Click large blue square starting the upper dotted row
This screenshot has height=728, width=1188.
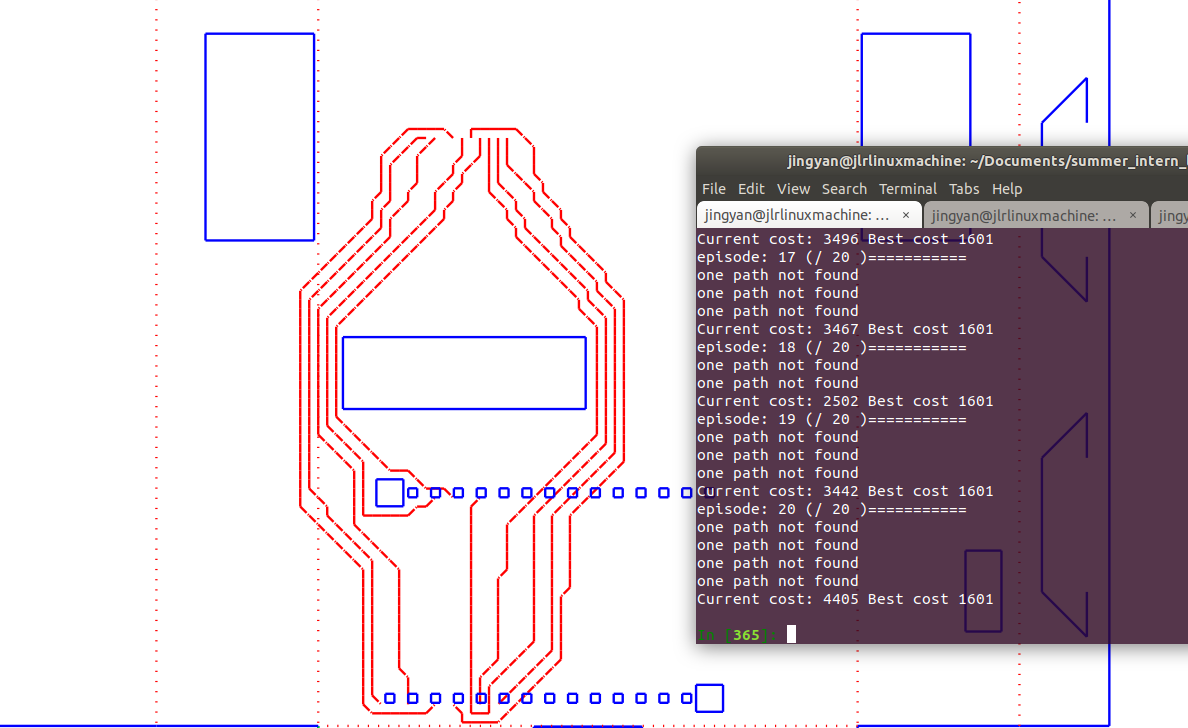pyautogui.click(x=390, y=492)
